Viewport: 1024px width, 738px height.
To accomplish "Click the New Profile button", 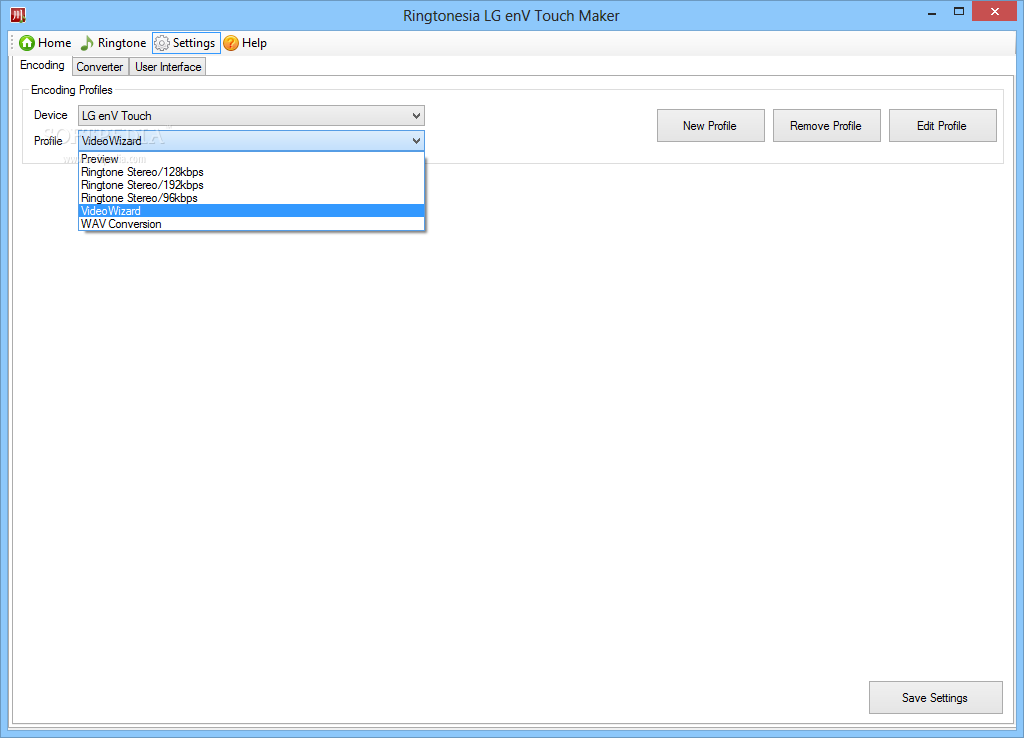I will [711, 125].
